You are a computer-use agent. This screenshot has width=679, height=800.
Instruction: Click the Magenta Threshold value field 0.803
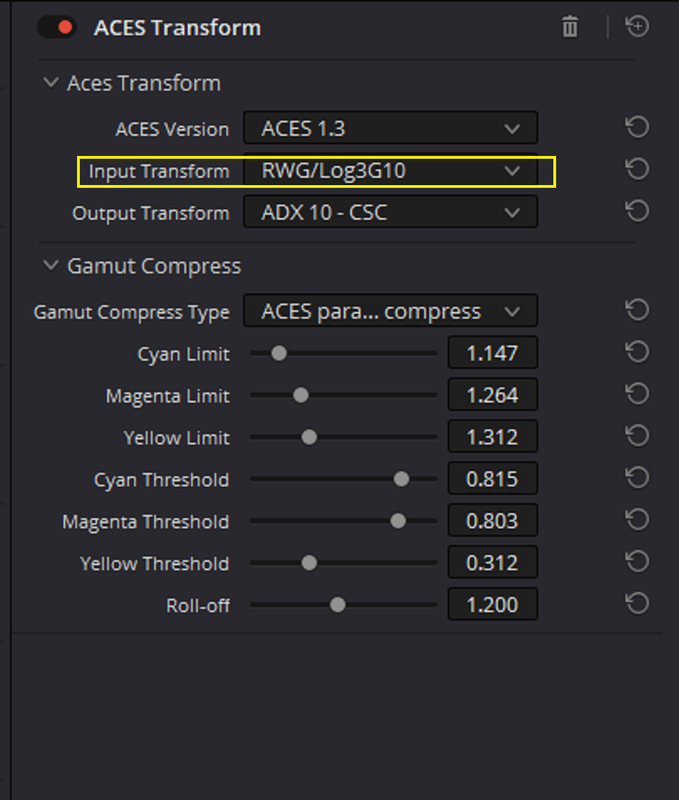[x=492, y=520]
